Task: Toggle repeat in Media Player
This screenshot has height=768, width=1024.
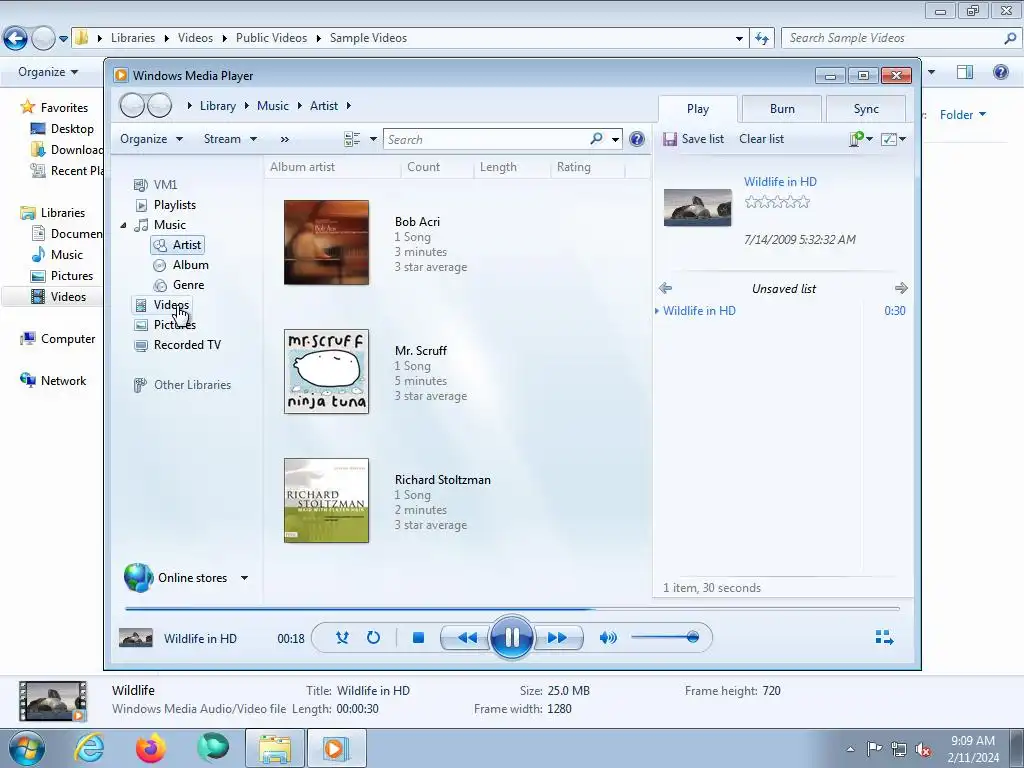Action: [373, 637]
